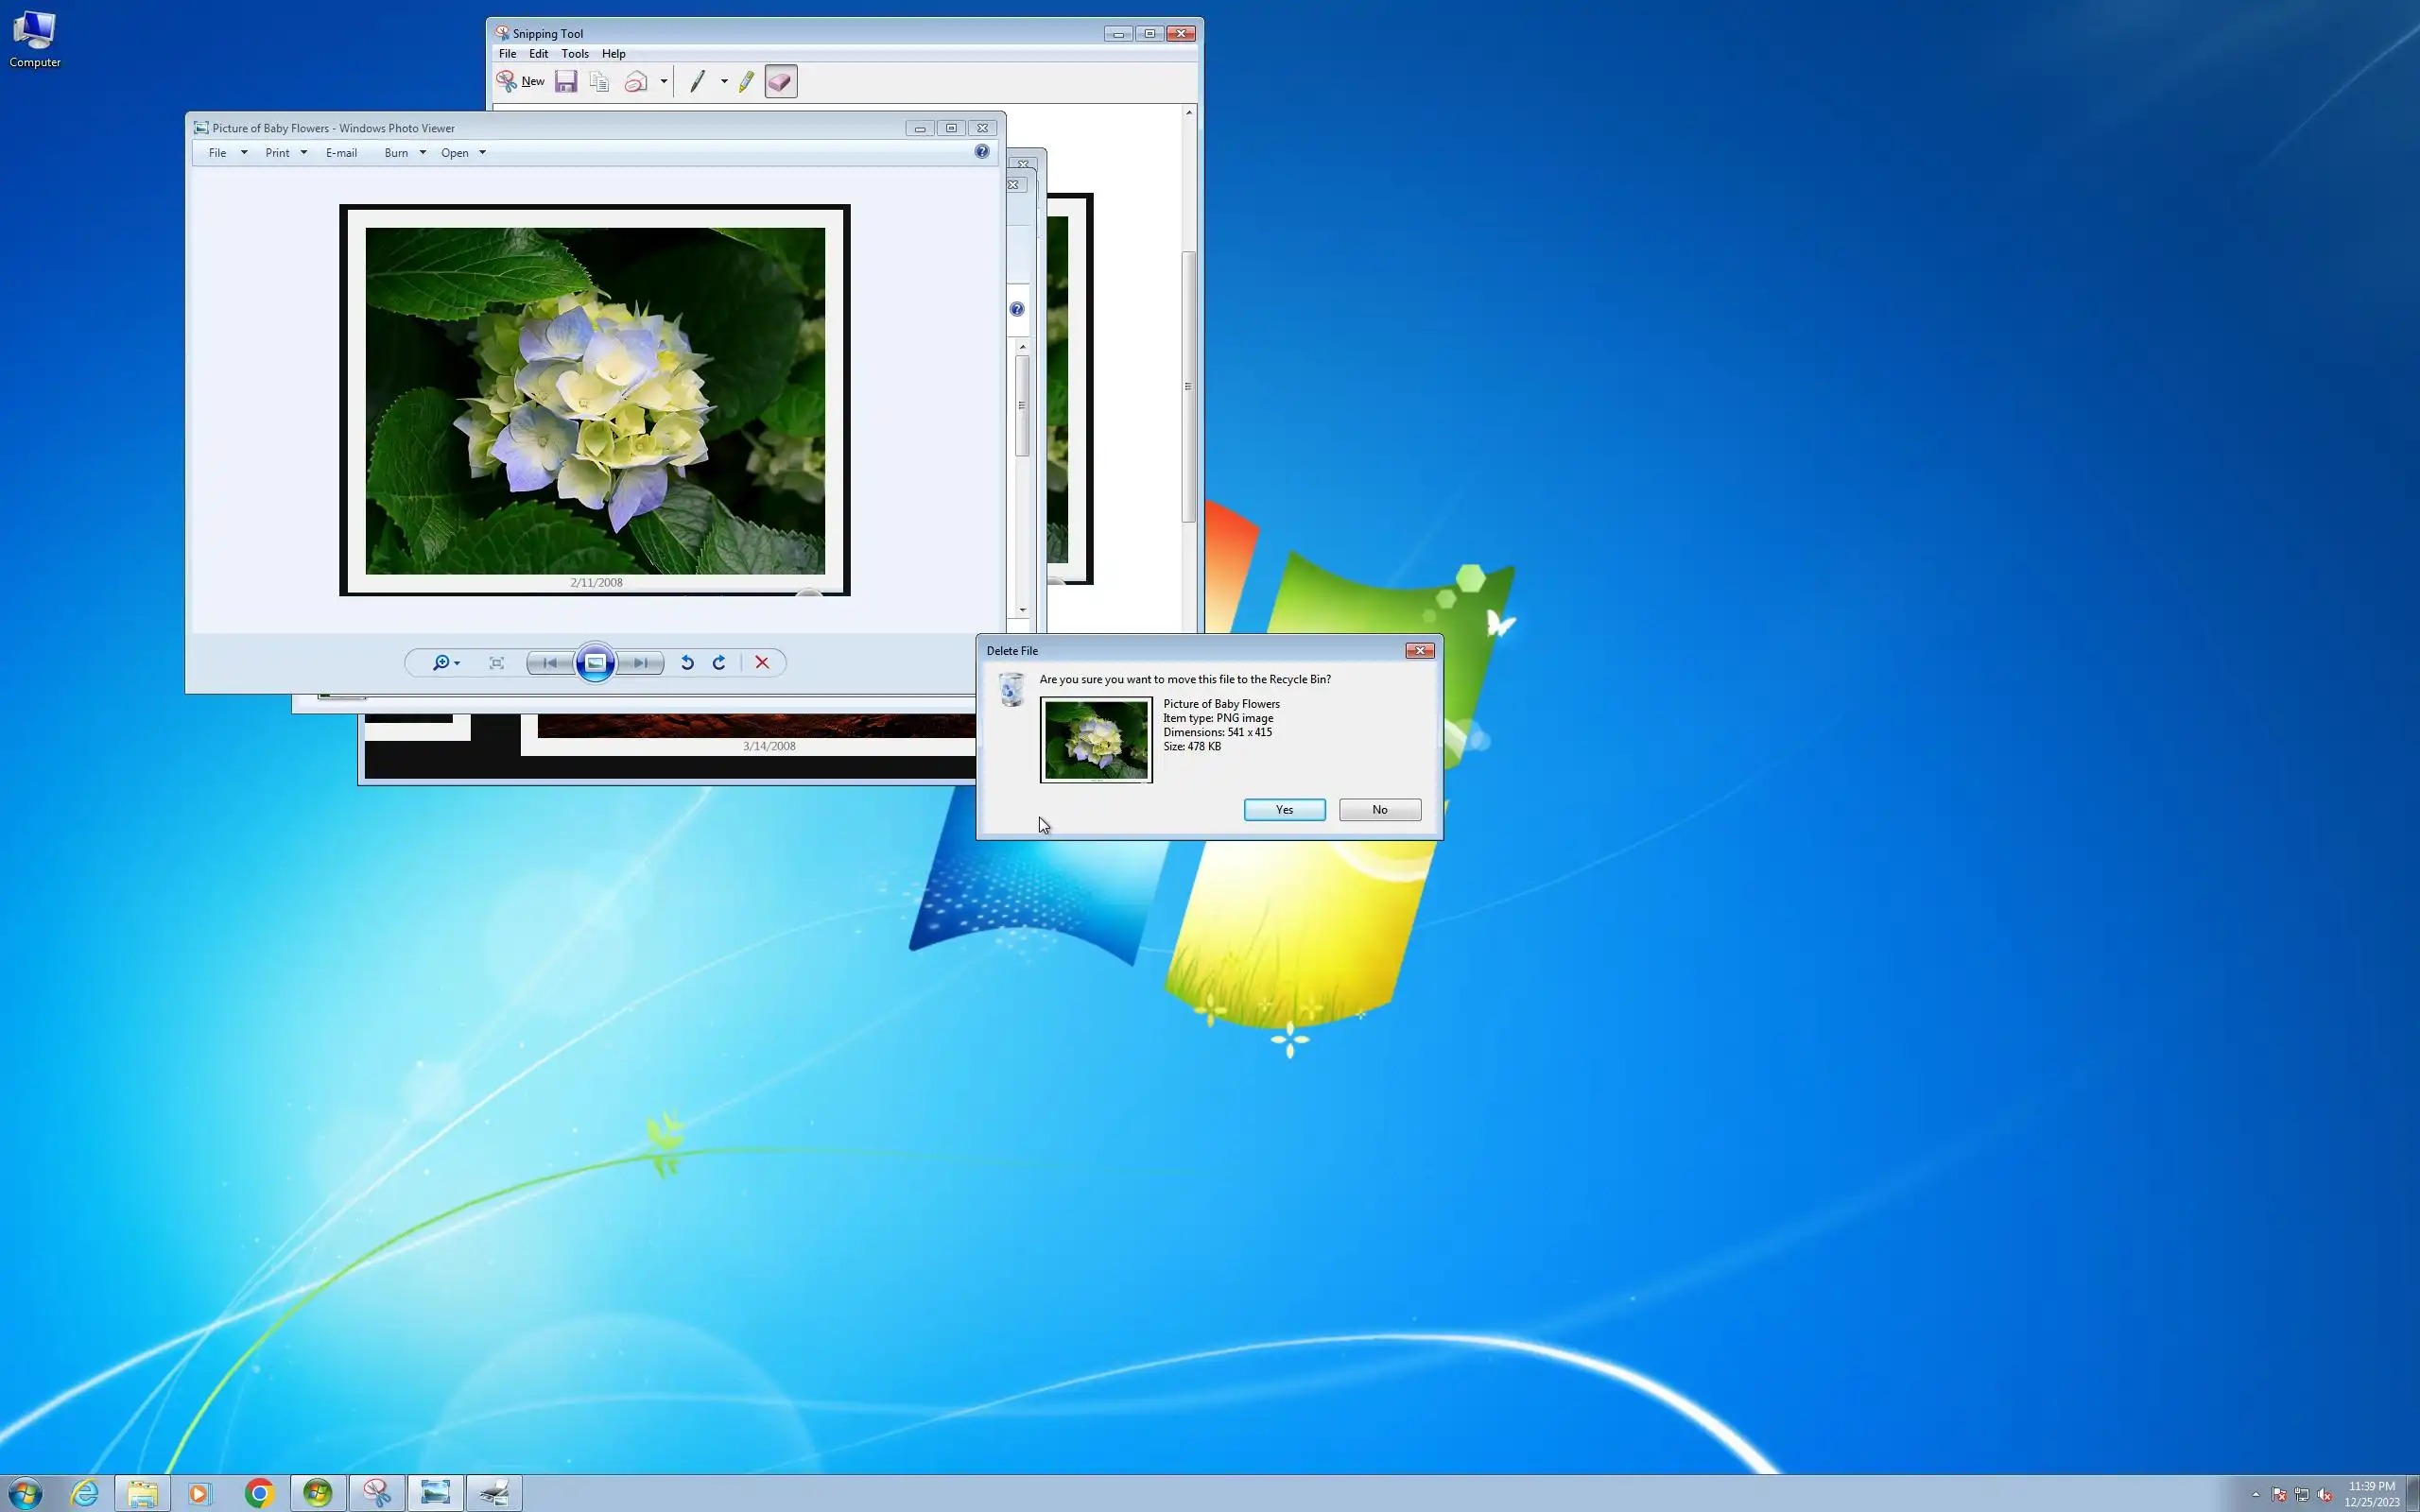The width and height of the screenshot is (2420, 1512).
Task: Click the Copy icon in Snipping Tool
Action: pyautogui.click(x=599, y=82)
